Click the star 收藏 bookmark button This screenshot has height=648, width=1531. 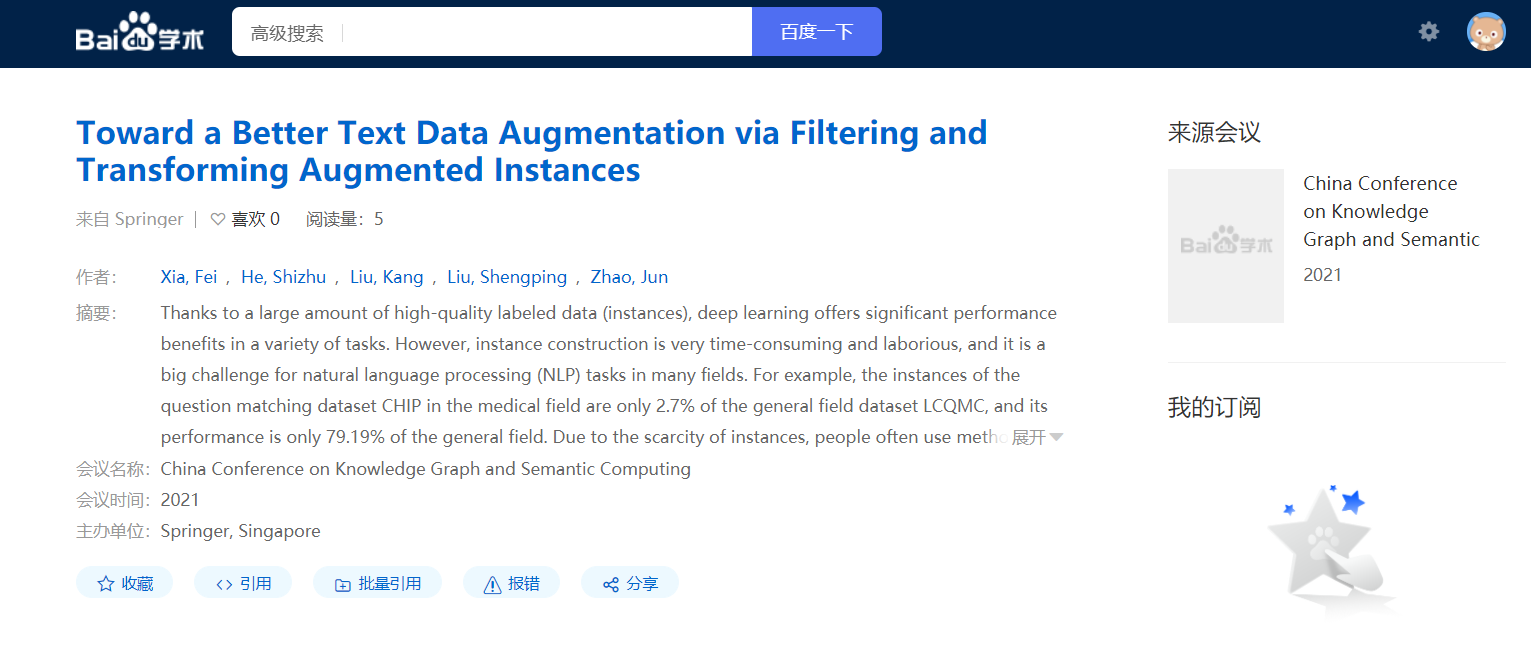tap(106, 584)
